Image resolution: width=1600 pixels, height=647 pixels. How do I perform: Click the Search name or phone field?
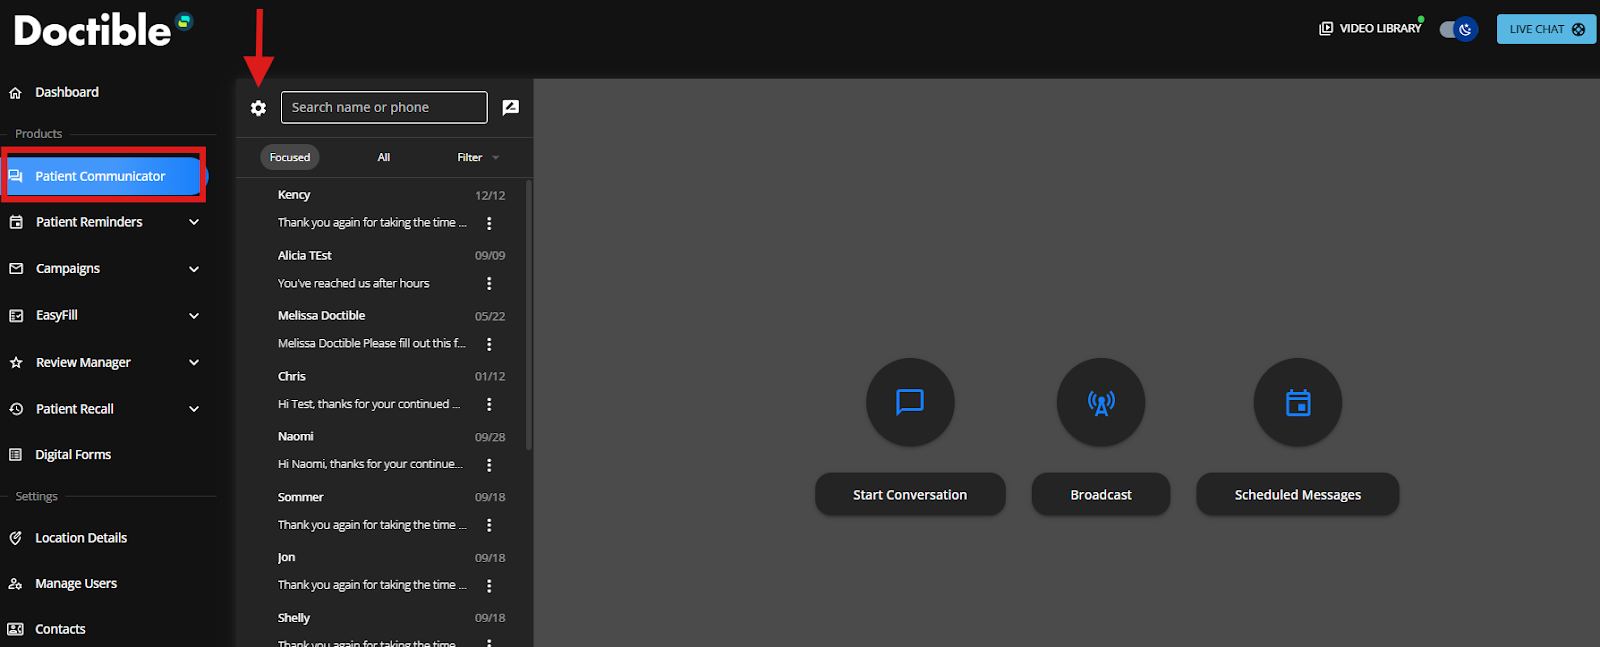384,108
